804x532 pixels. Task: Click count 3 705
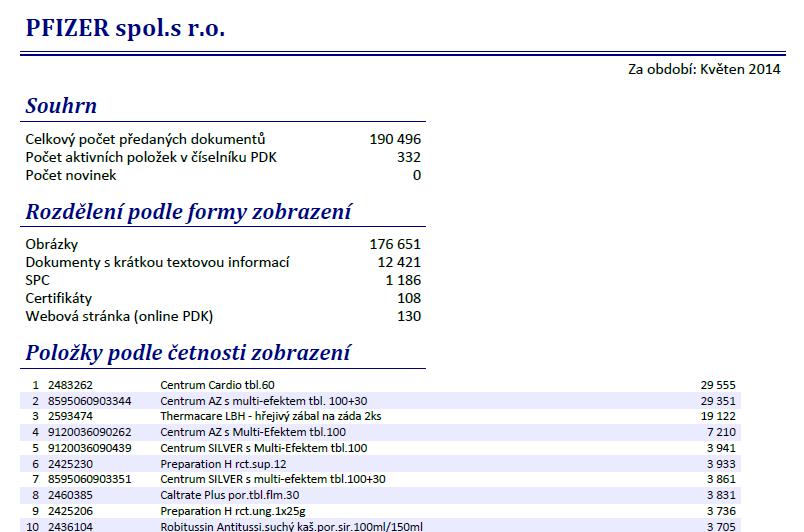click(x=721, y=526)
